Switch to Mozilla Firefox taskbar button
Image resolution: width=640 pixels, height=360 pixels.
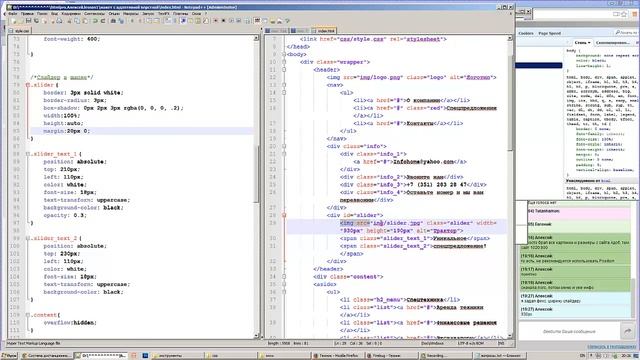coord(338,356)
